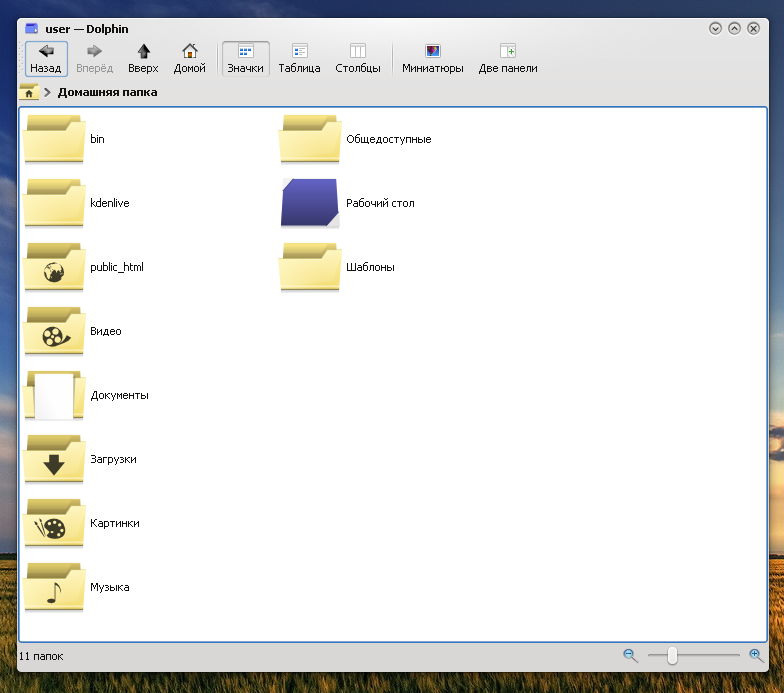The width and height of the screenshot is (784, 693).
Task: Click the public_html label
Action: coord(117,267)
